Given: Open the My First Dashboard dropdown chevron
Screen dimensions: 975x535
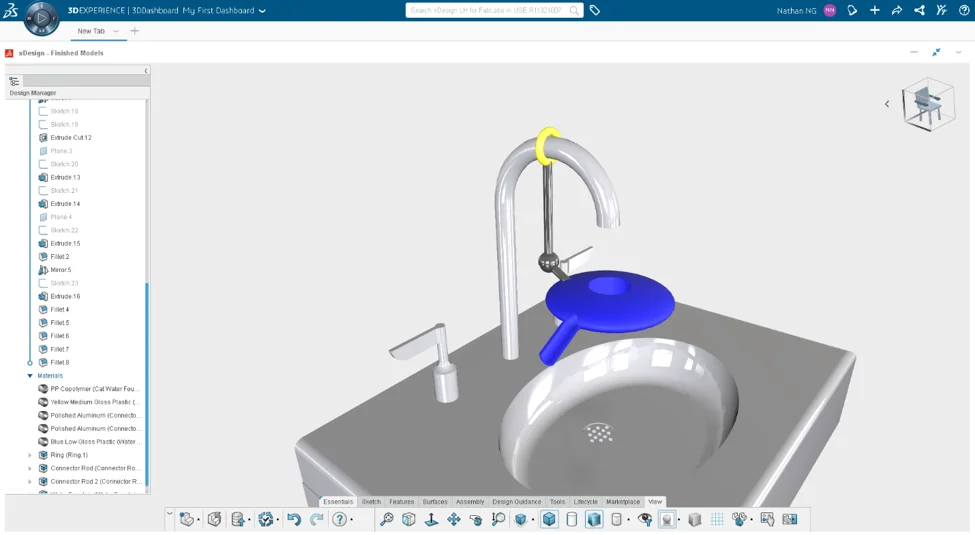Looking at the screenshot, I should click(263, 11).
